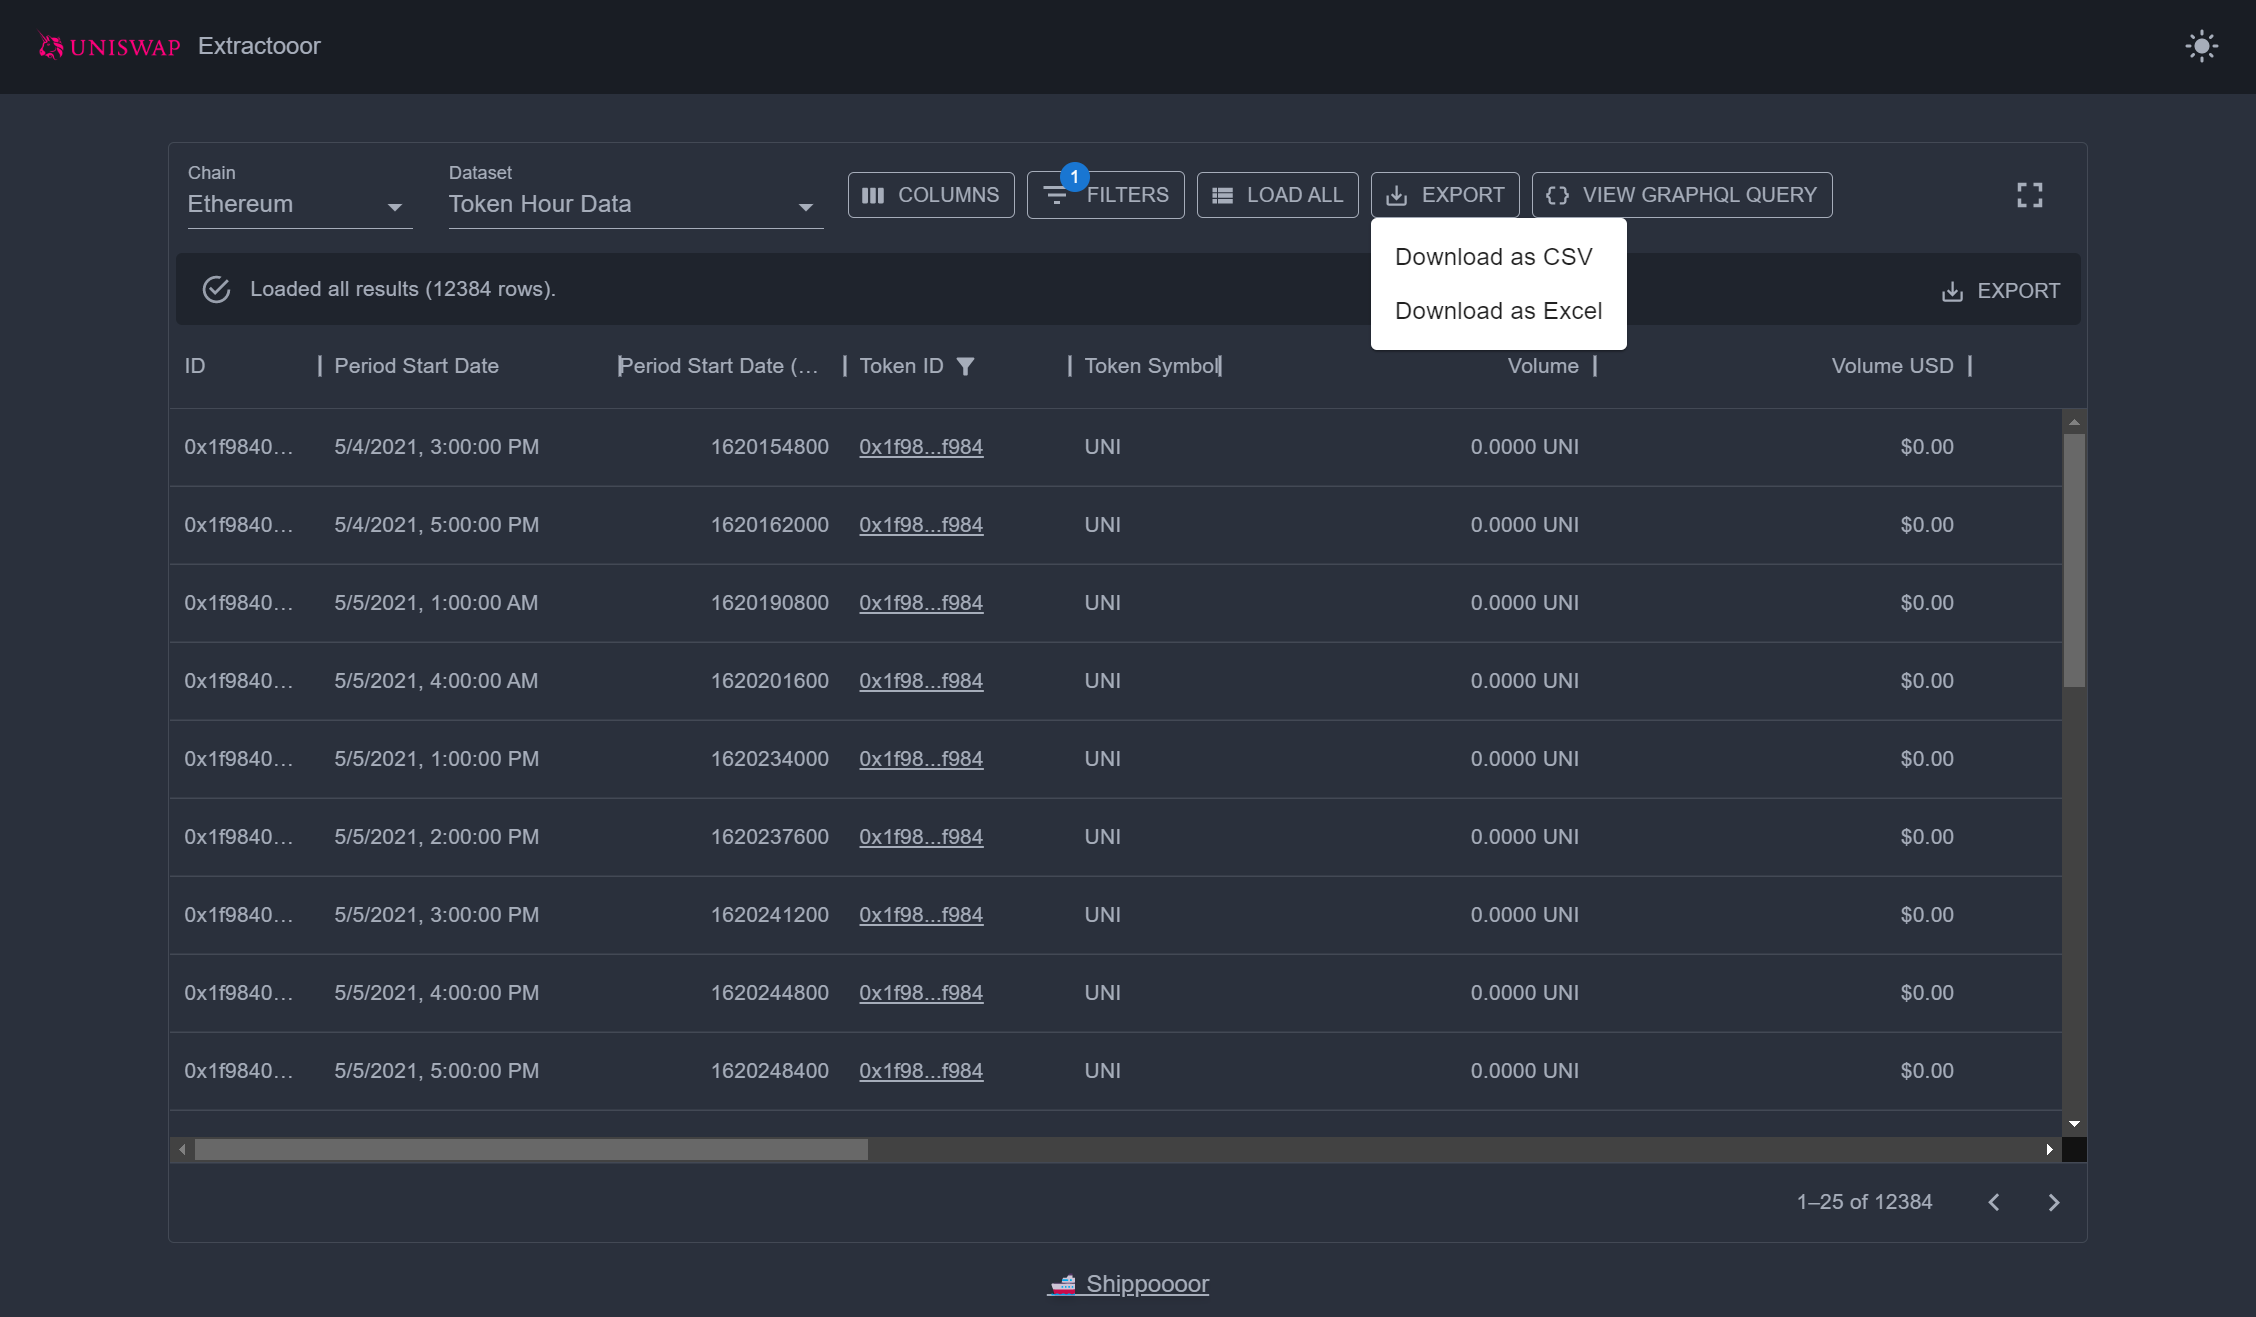Open Token ID link in the 1620237600 row

click(x=921, y=837)
